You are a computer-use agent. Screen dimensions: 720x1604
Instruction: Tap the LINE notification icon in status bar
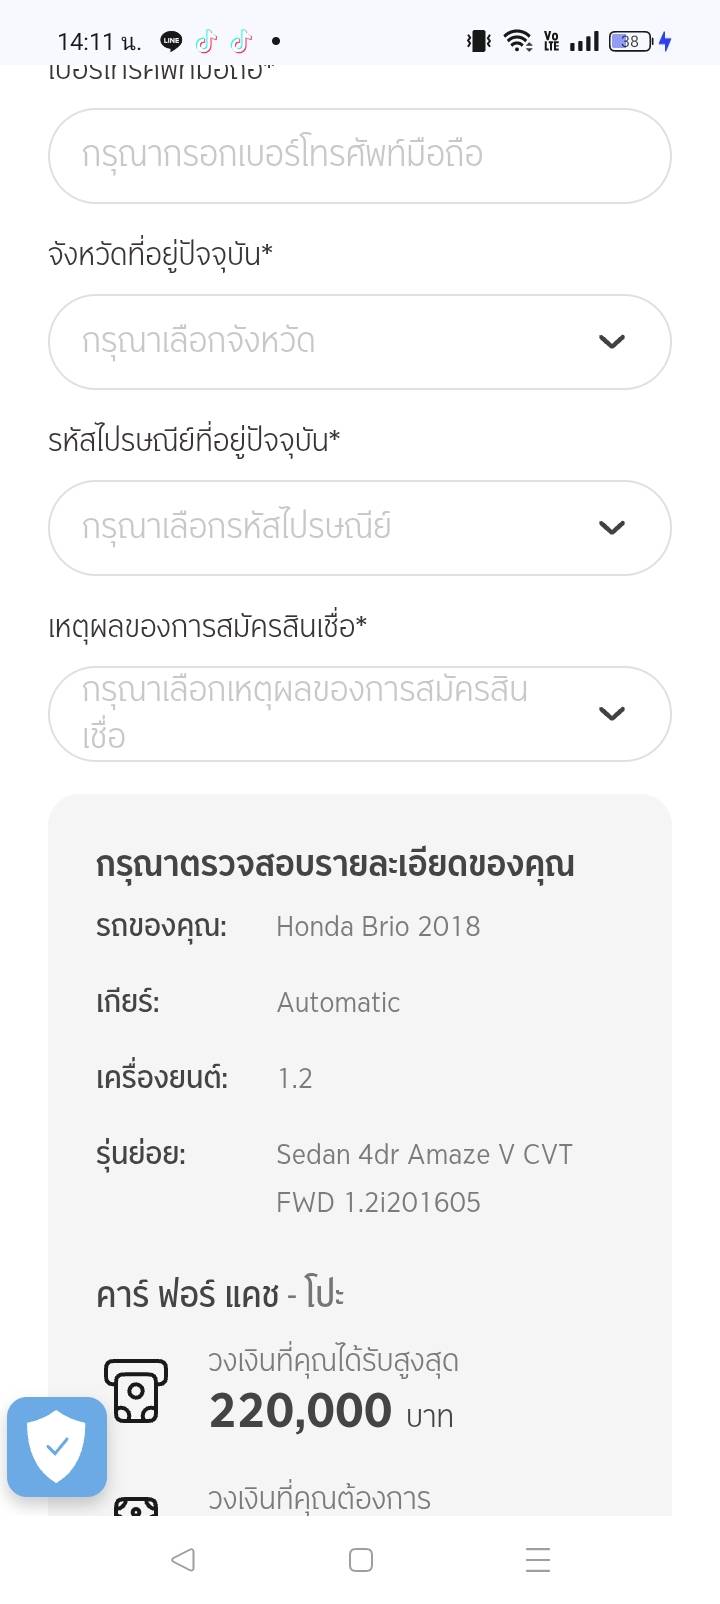click(172, 41)
